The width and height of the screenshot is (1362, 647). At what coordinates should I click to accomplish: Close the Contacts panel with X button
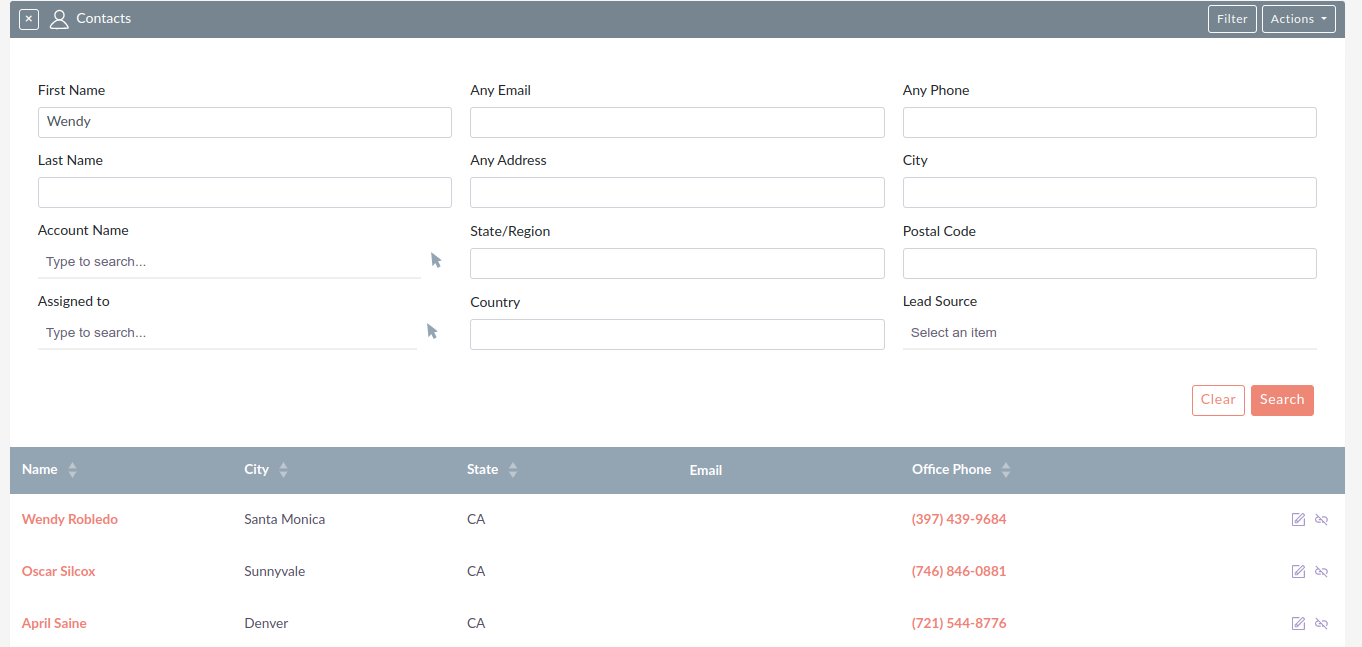(x=29, y=19)
